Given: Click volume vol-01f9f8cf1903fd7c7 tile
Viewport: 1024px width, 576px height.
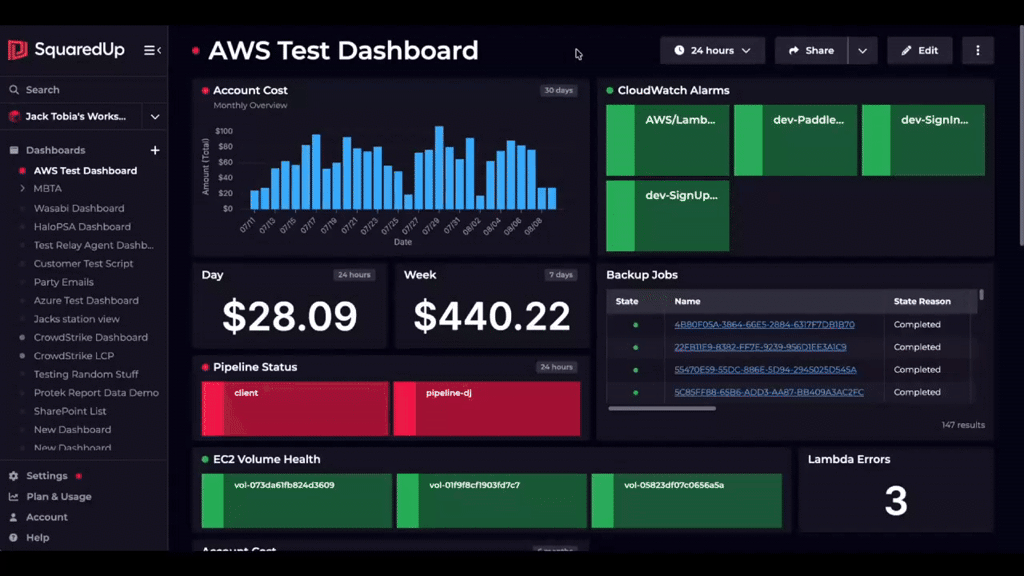Looking at the screenshot, I should pyautogui.click(x=492, y=501).
